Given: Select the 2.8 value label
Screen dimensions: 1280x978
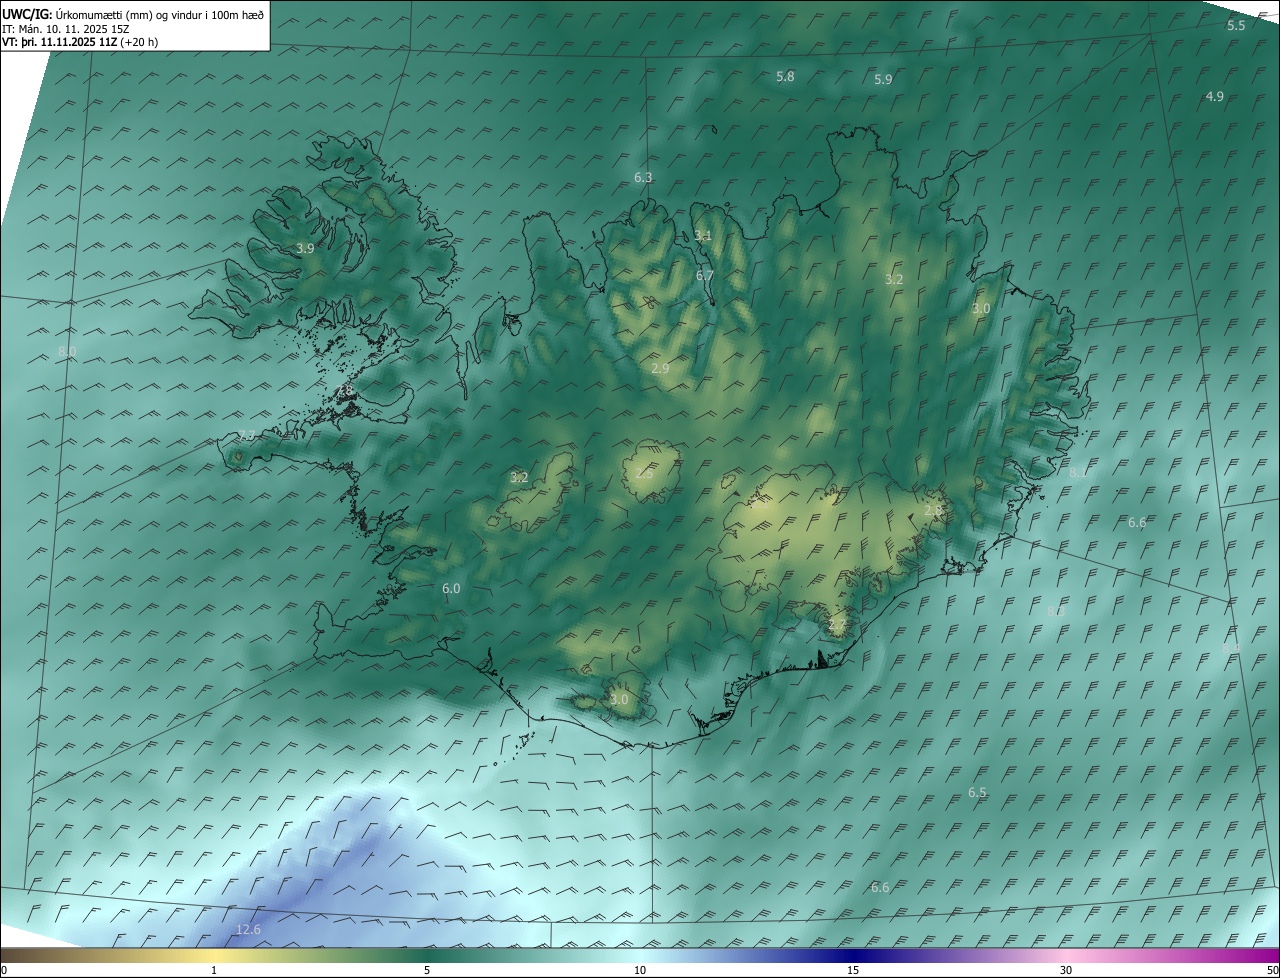Looking at the screenshot, I should tap(933, 509).
